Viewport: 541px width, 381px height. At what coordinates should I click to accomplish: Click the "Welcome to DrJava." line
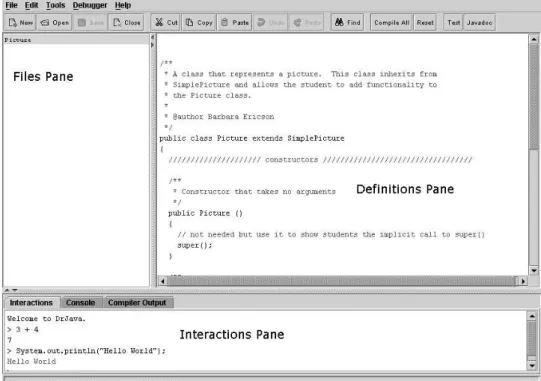pyautogui.click(x=46, y=319)
